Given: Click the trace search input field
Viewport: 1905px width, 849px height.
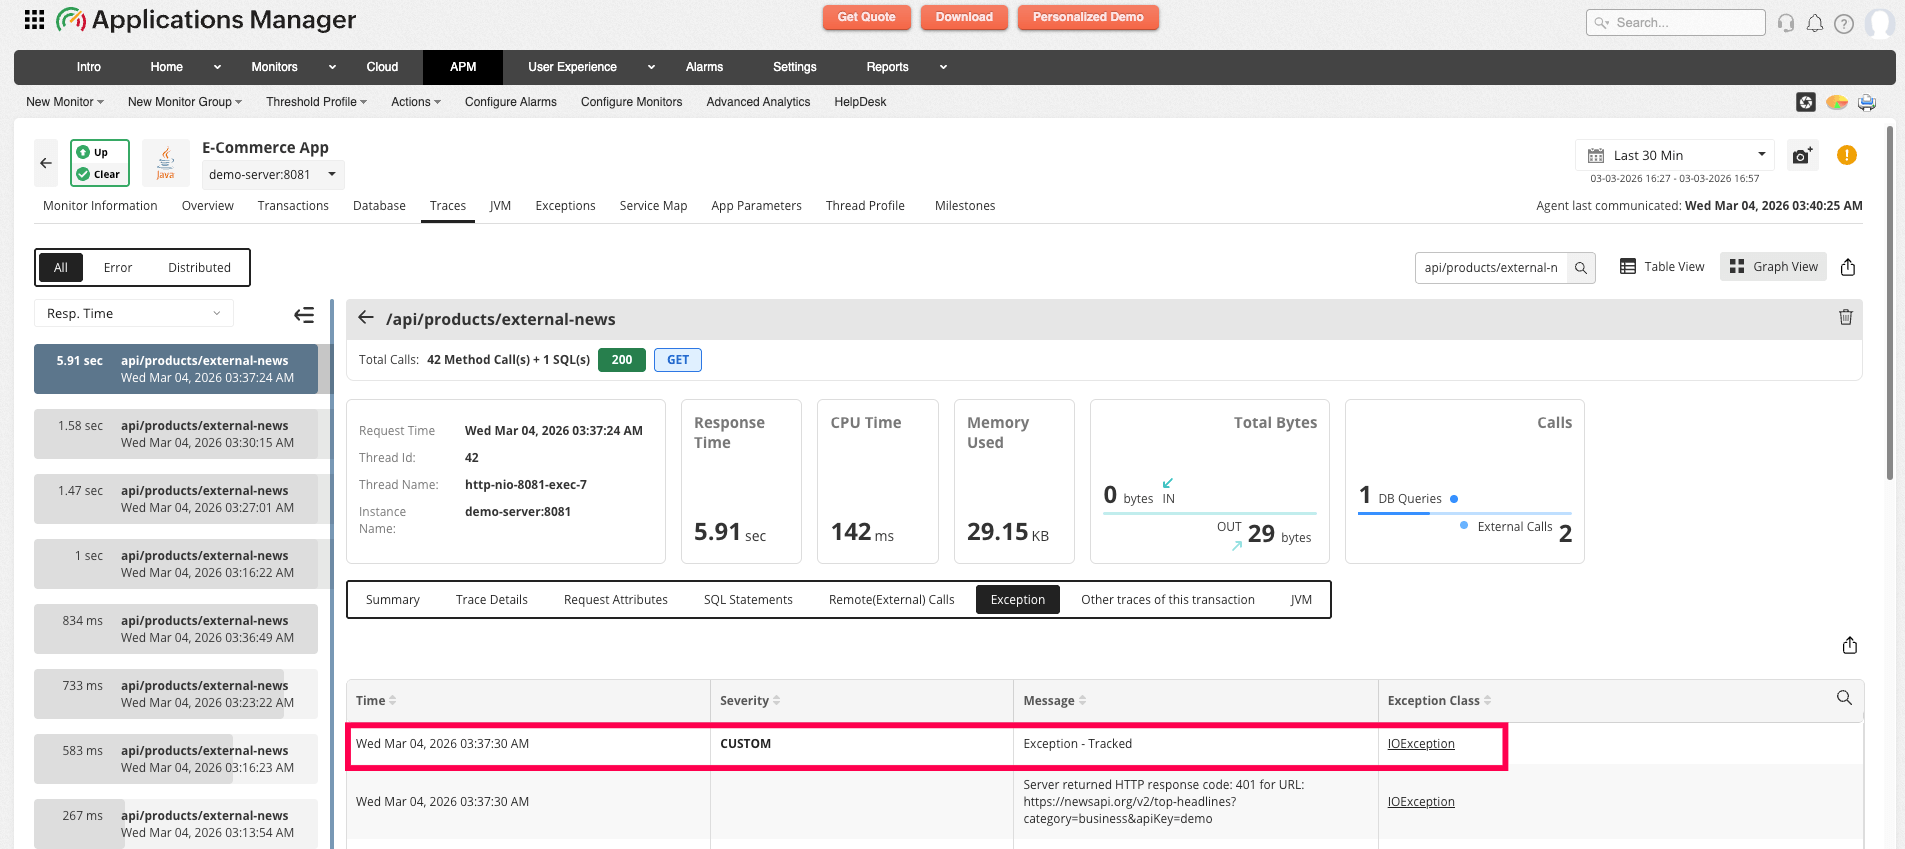Looking at the screenshot, I should pos(1490,268).
